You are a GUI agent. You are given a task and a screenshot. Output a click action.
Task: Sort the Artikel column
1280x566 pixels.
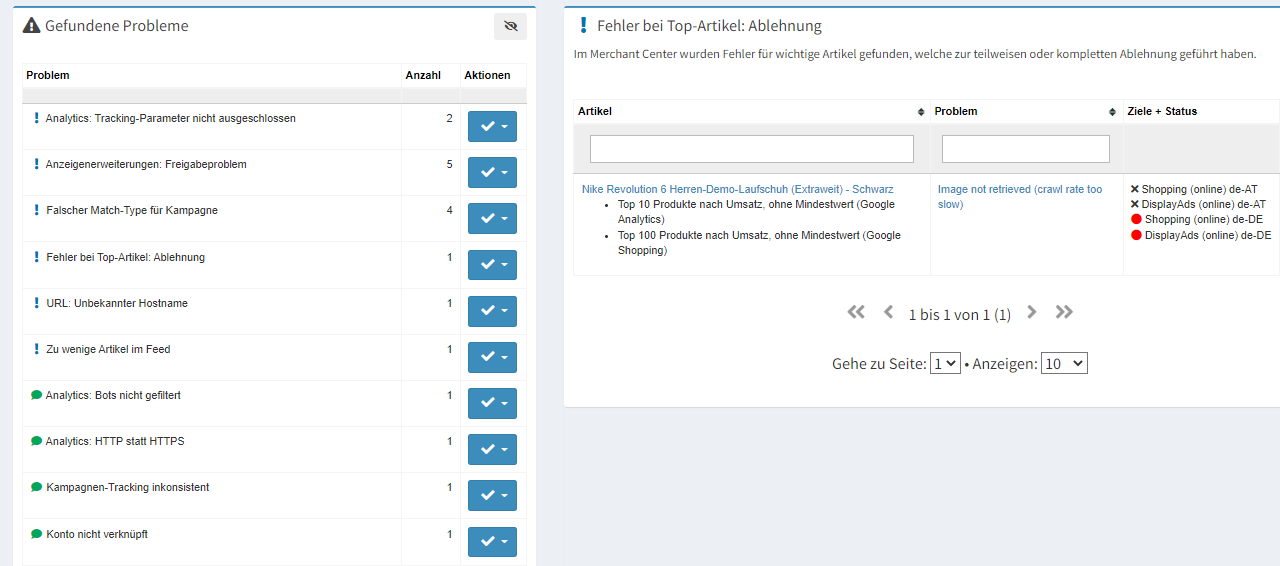pos(920,112)
